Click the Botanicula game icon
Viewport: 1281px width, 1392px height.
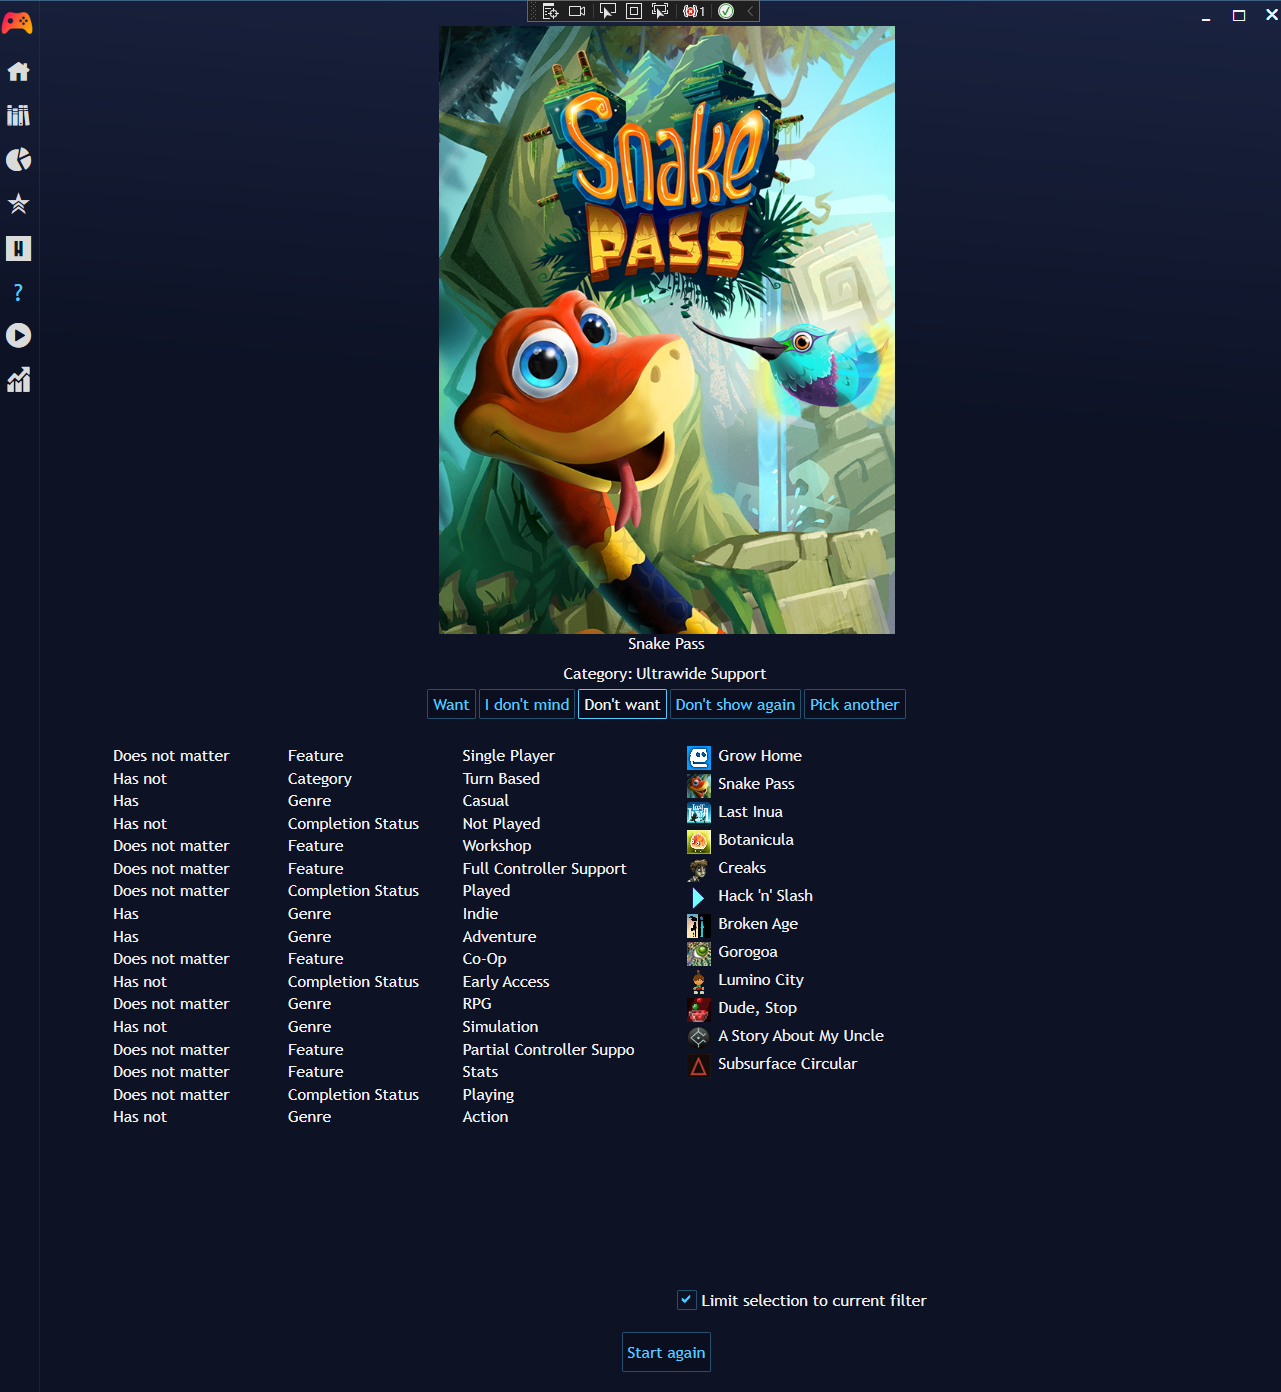click(x=699, y=841)
